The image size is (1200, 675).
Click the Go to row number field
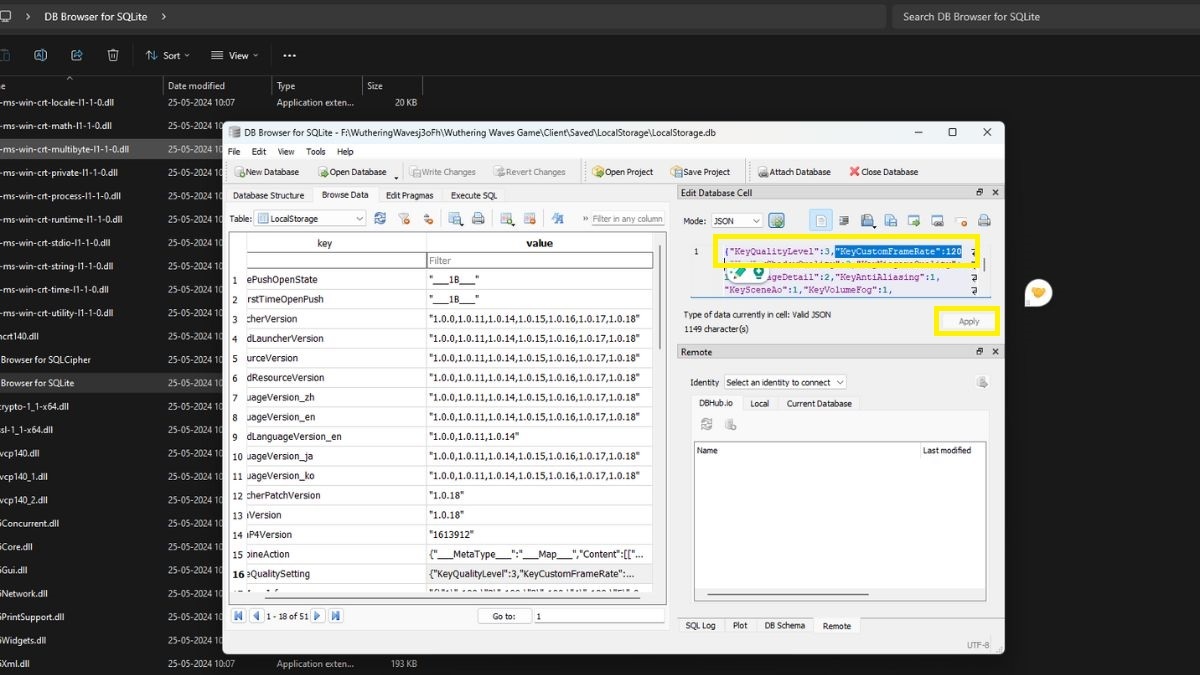pos(598,616)
